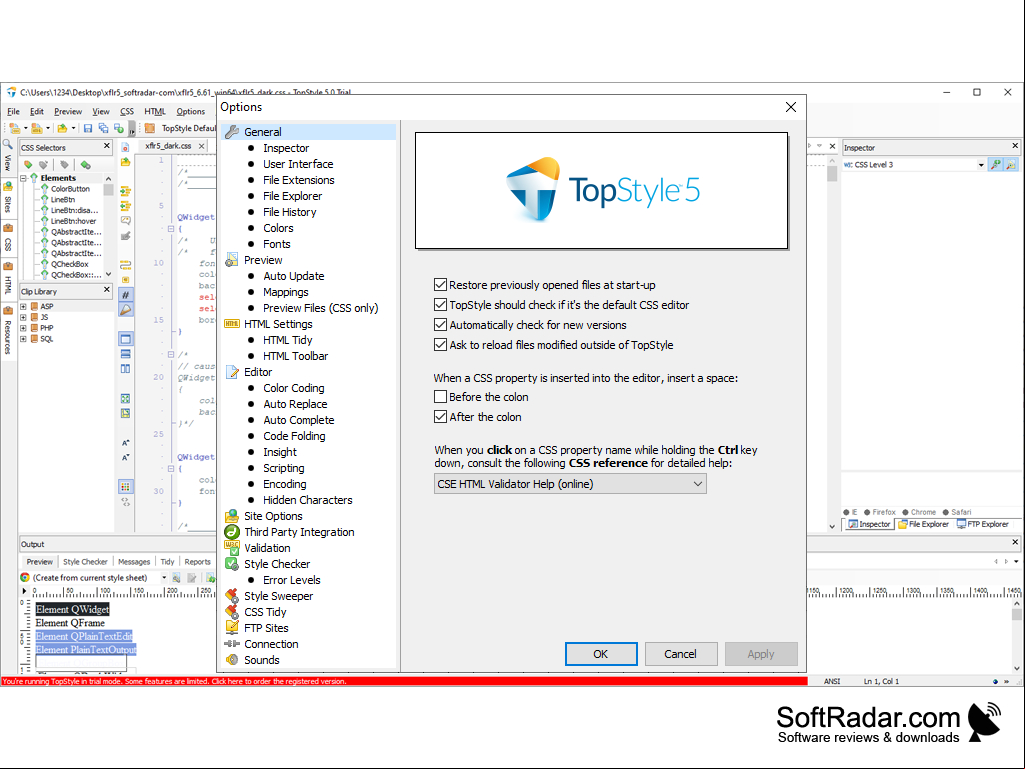Click the New HTML file toolbar icon
Screen dimensions: 1025x769
click(37, 128)
